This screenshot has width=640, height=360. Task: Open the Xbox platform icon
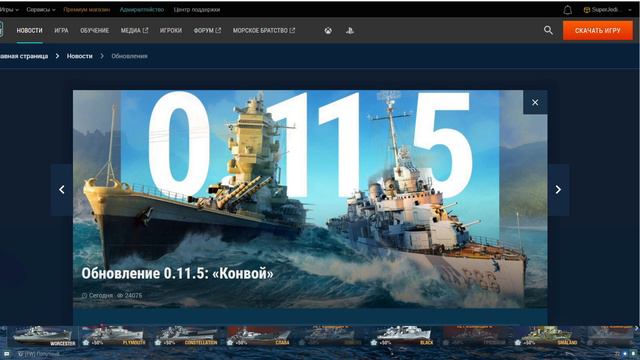pos(328,31)
